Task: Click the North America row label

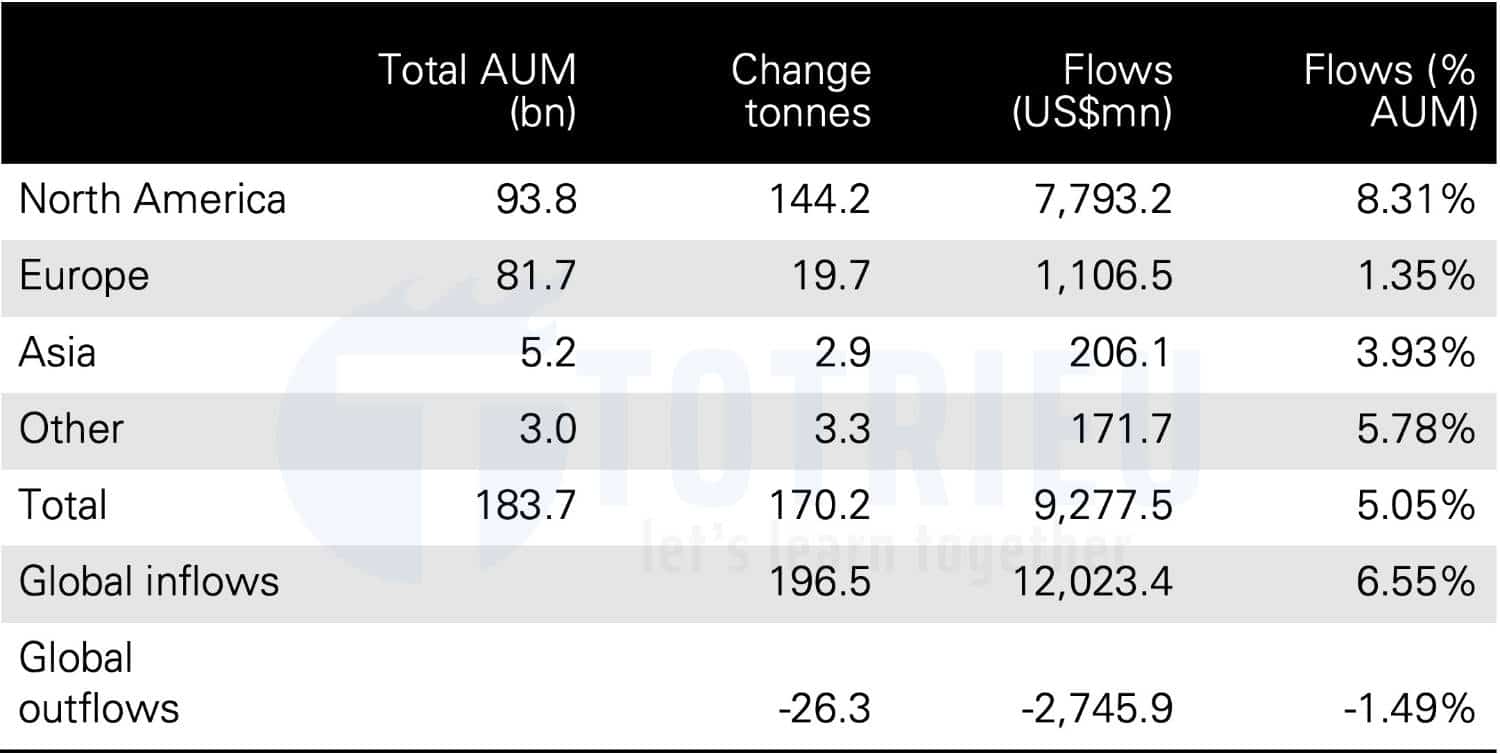Action: tap(152, 199)
